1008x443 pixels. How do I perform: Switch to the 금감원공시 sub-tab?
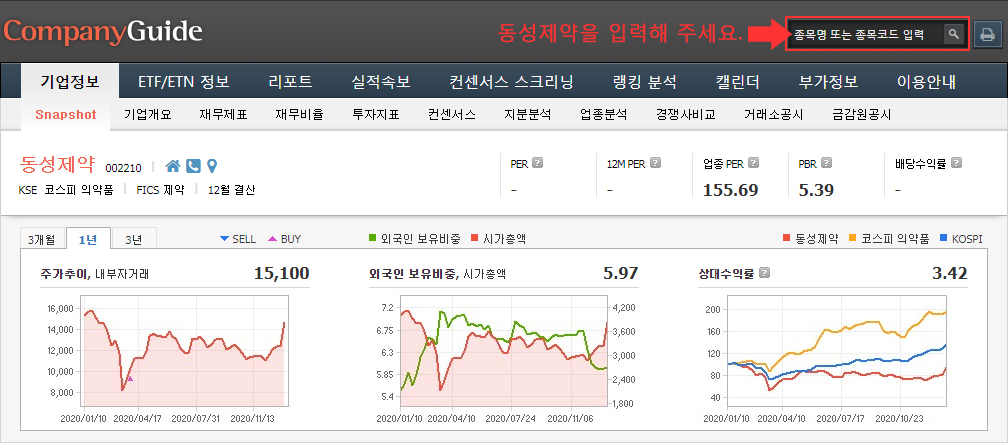(861, 115)
